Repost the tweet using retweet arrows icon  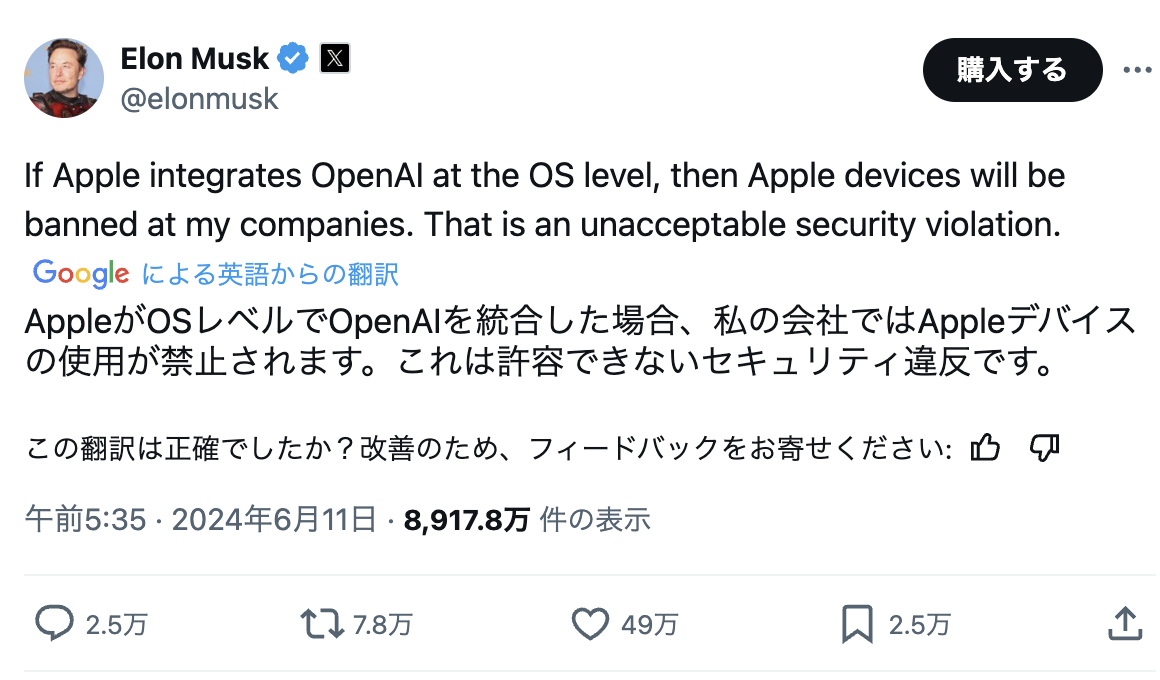pos(322,624)
